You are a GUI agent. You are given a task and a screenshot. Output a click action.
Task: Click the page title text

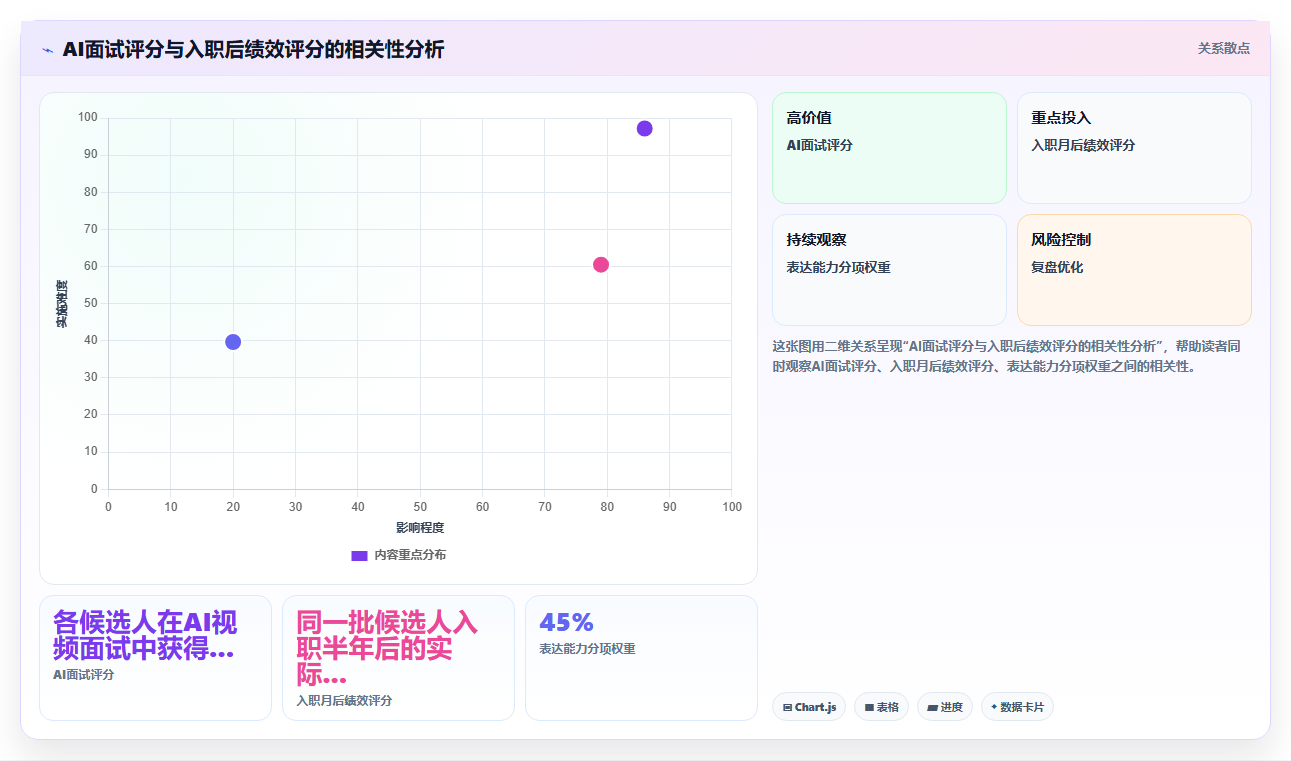click(x=253, y=49)
